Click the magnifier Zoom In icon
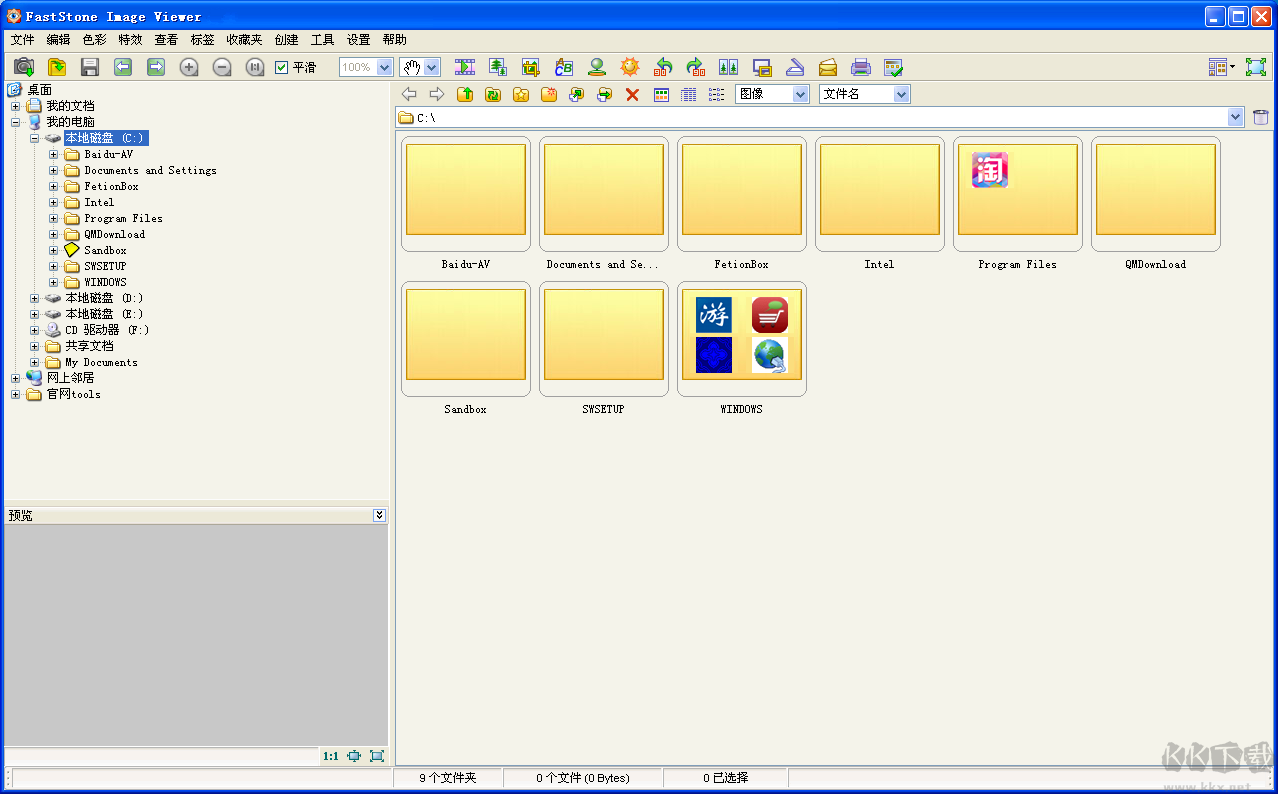The image size is (1278, 794). (x=189, y=67)
